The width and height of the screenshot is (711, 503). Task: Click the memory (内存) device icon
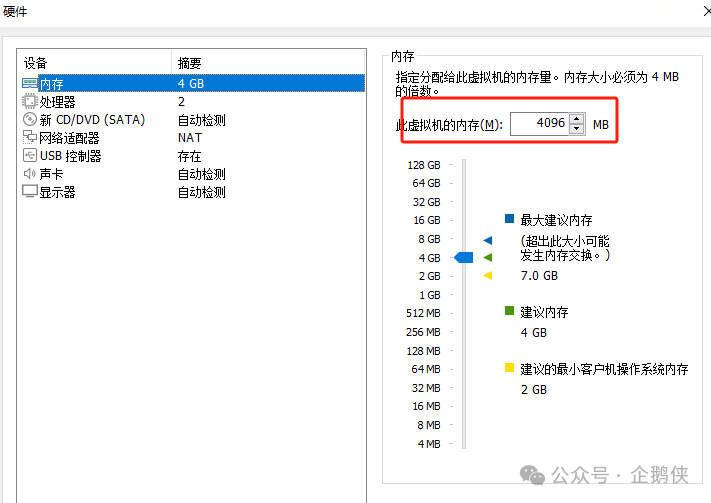pyautogui.click(x=30, y=83)
